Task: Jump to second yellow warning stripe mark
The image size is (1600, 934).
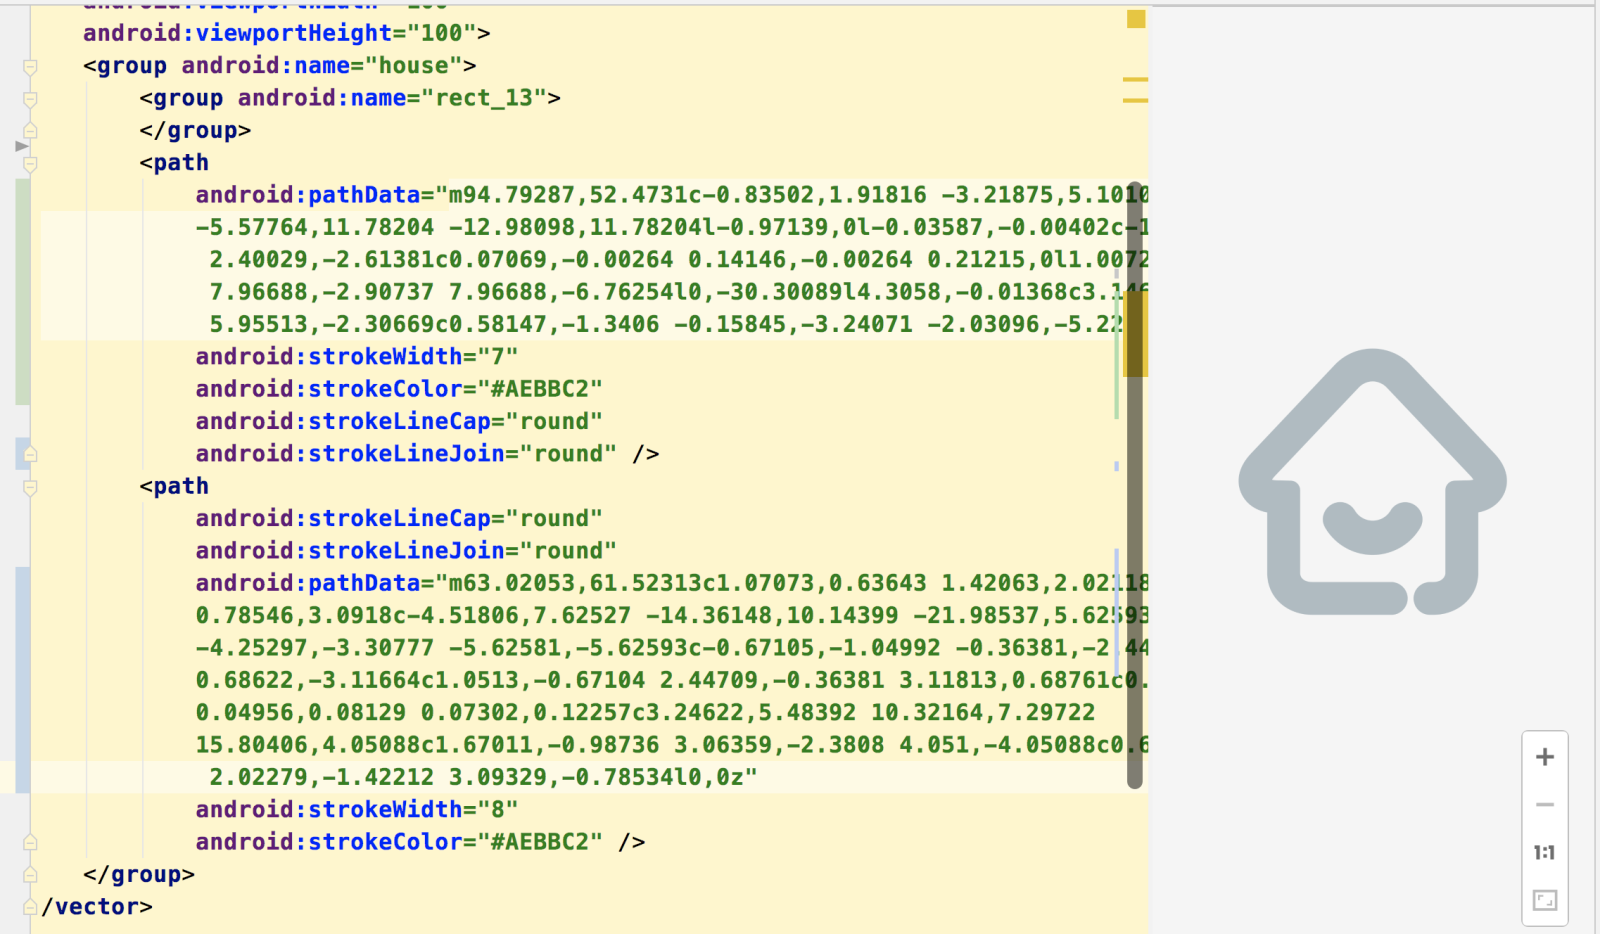Action: (x=1135, y=100)
